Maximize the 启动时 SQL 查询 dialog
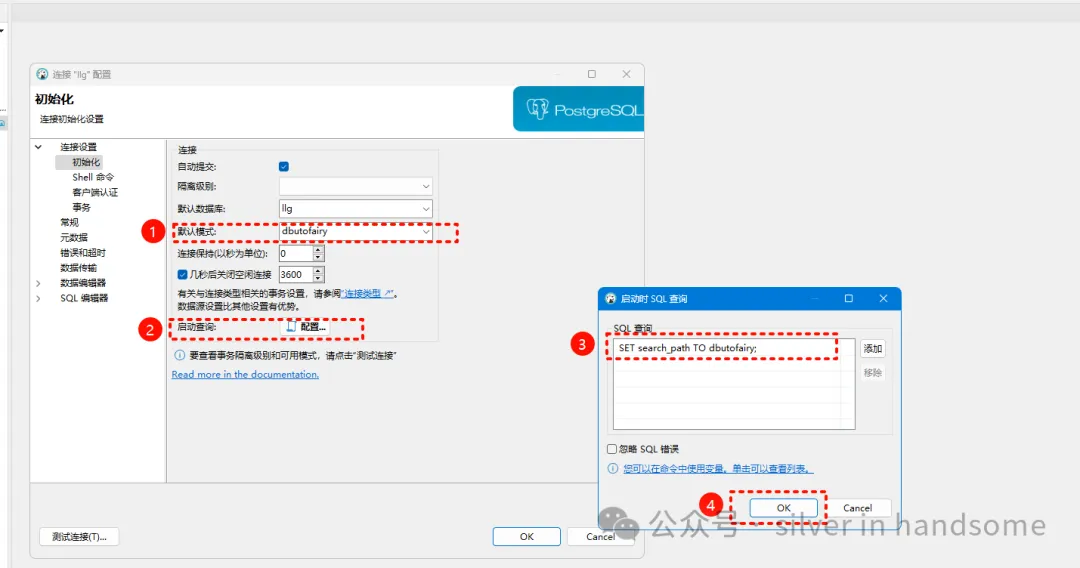Image resolution: width=1080 pixels, height=568 pixels. pyautogui.click(x=848, y=299)
